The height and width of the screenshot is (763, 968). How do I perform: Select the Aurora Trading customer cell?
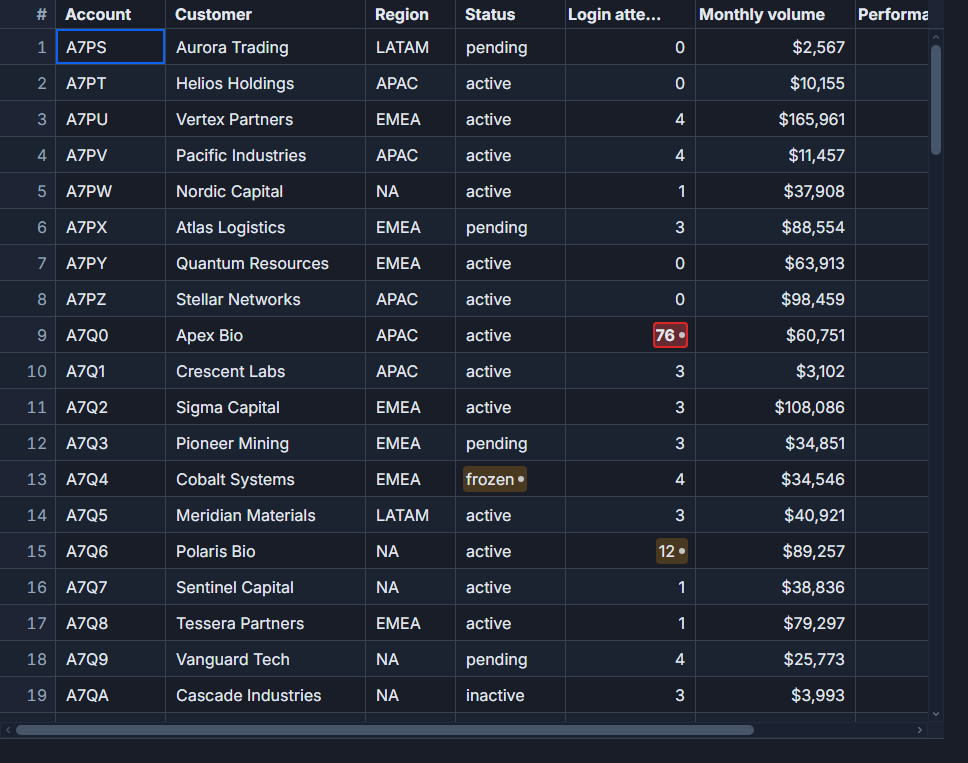click(x=265, y=47)
